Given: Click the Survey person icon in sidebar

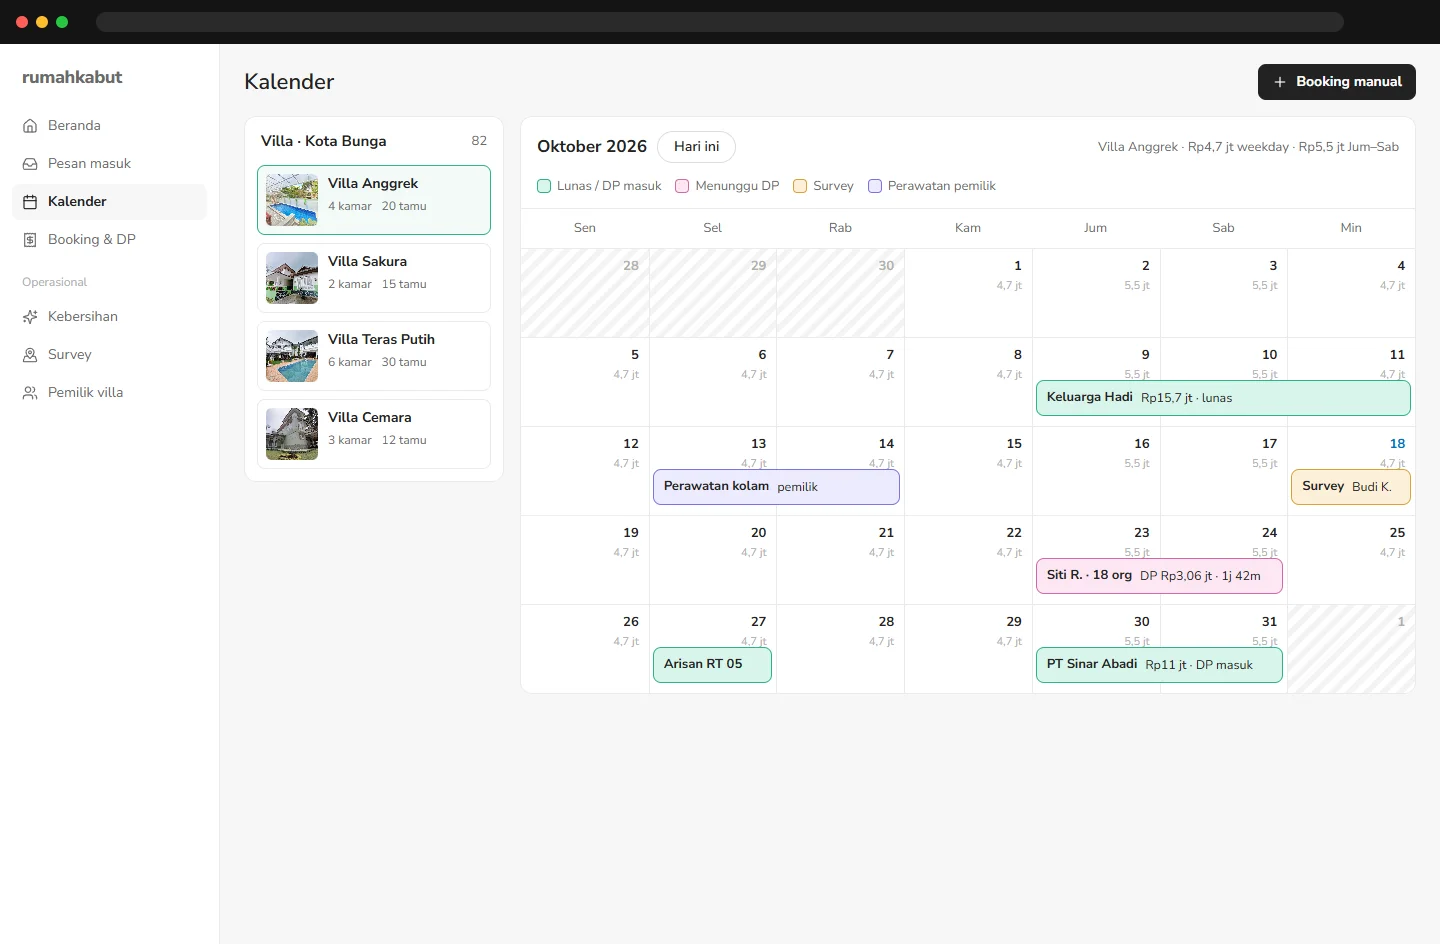Looking at the screenshot, I should [30, 355].
